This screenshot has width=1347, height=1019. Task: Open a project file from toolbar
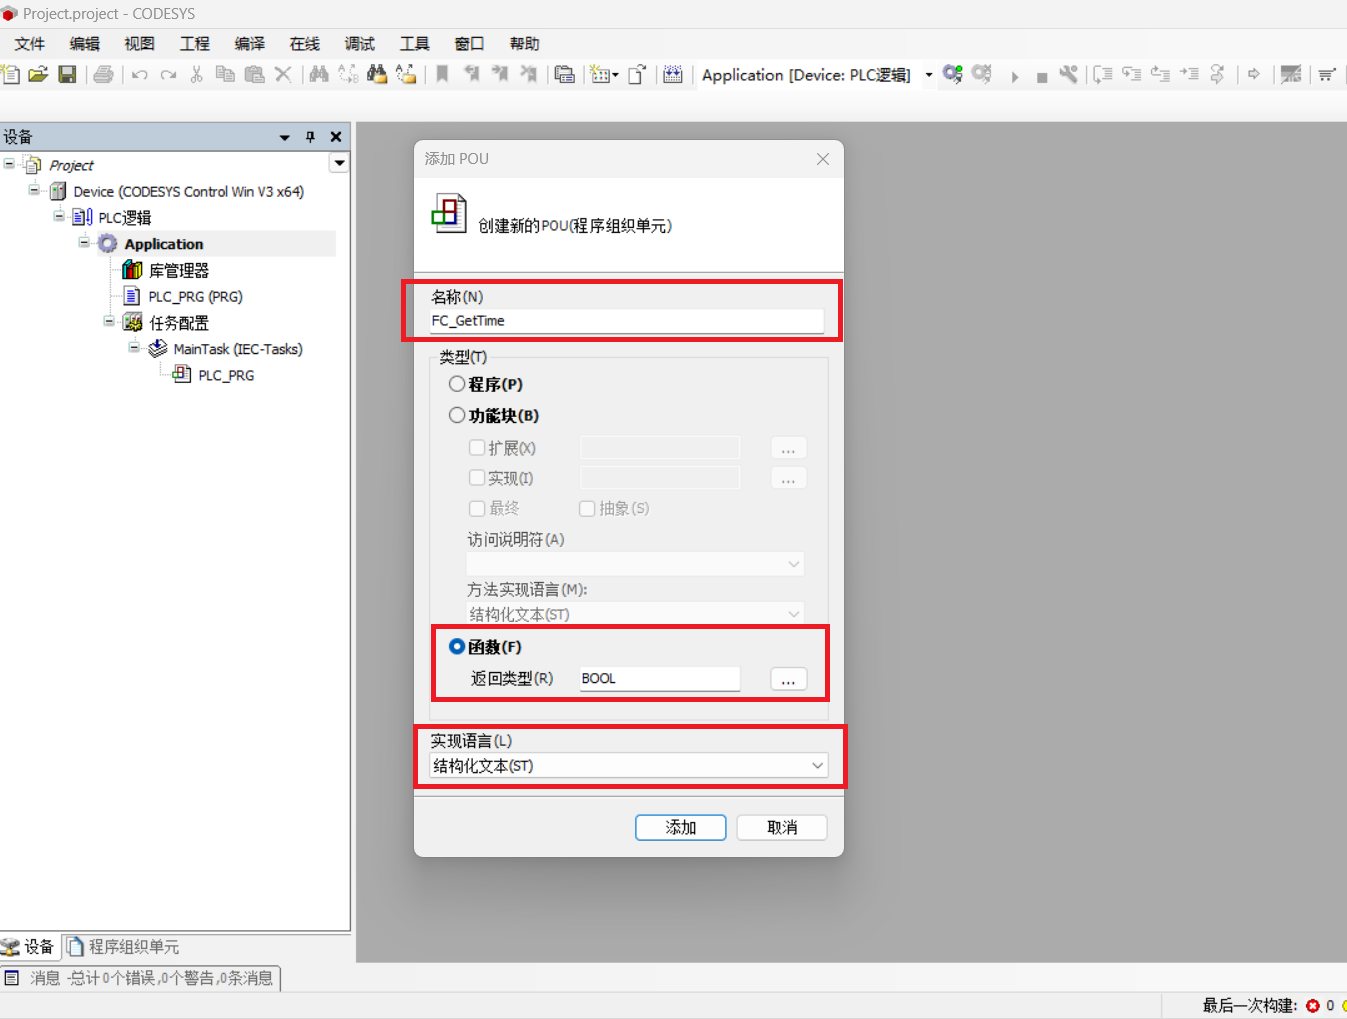(38, 74)
